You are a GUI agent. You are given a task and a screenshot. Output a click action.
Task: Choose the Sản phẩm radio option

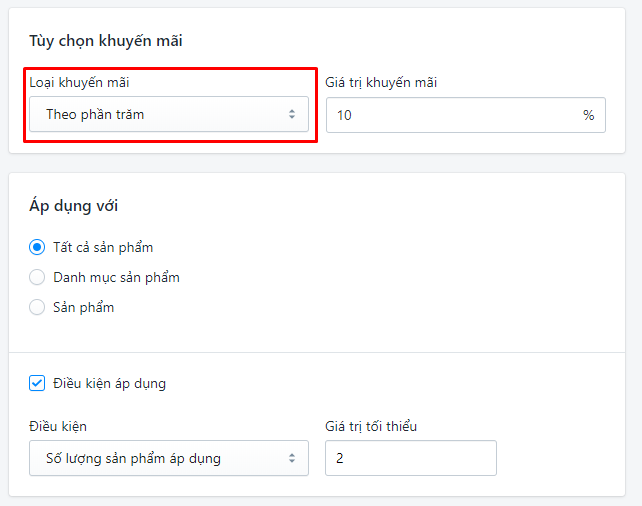tap(37, 307)
